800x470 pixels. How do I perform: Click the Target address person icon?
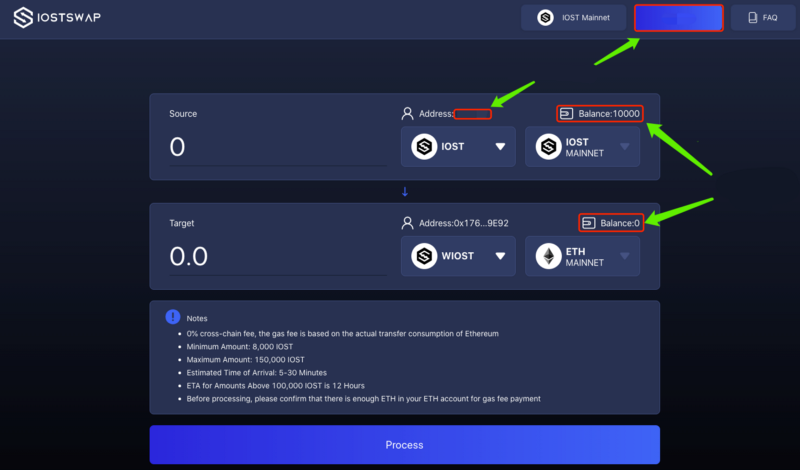tap(407, 223)
